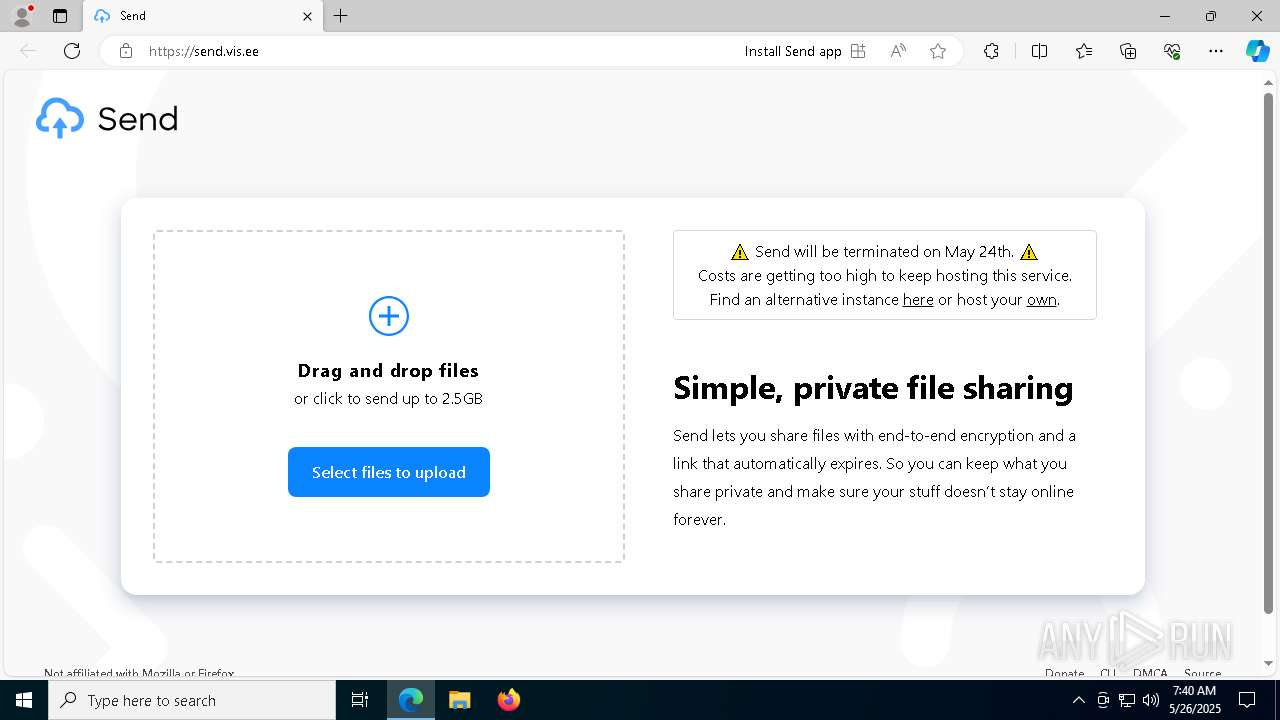Refresh the page with reload icon
Screen dimensions: 1280x720
click(72, 51)
